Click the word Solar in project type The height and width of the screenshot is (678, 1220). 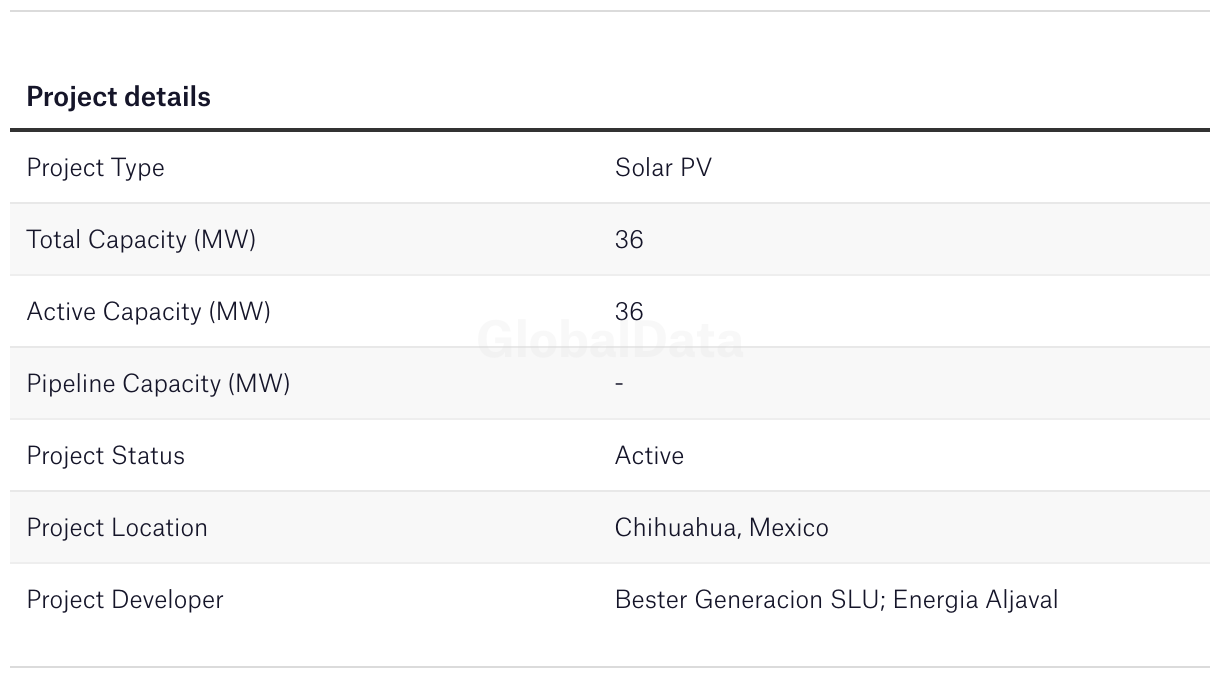pyautogui.click(x=643, y=168)
